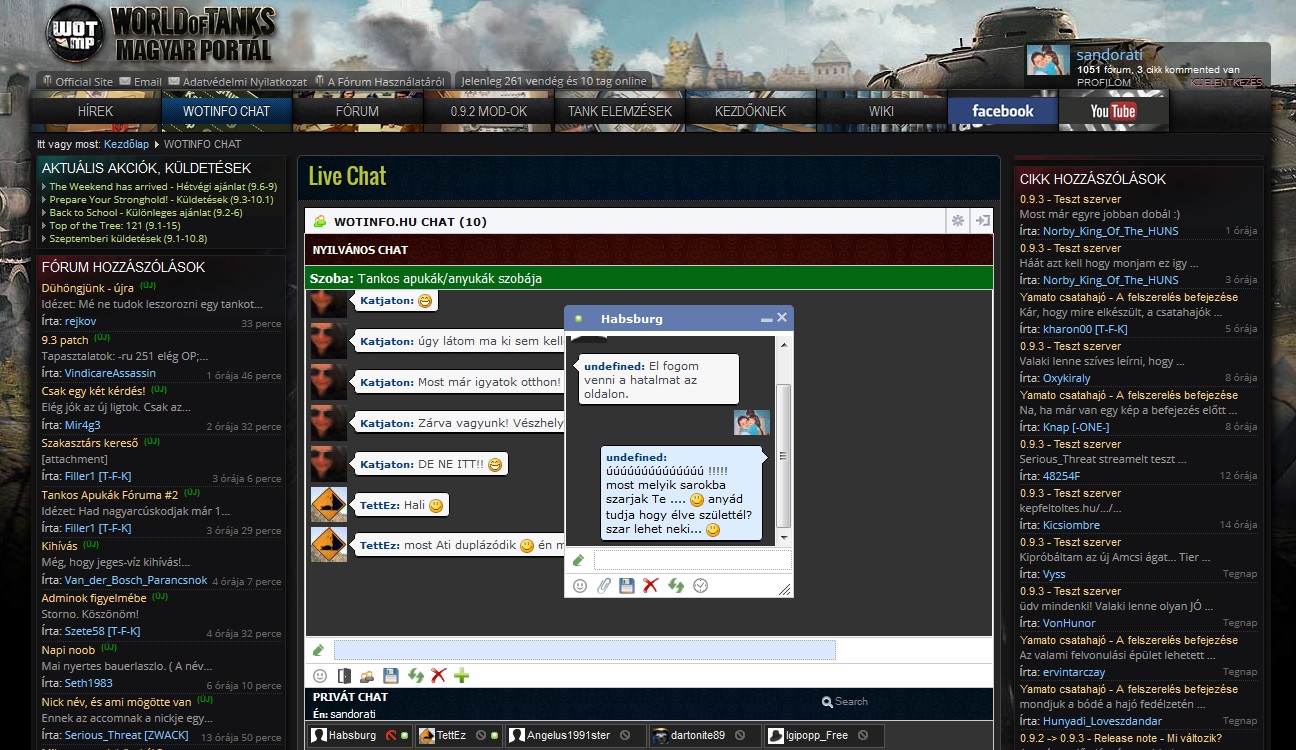This screenshot has width=1296, height=750.
Task: Refresh the Habsburg private chat window
Action: [x=676, y=586]
